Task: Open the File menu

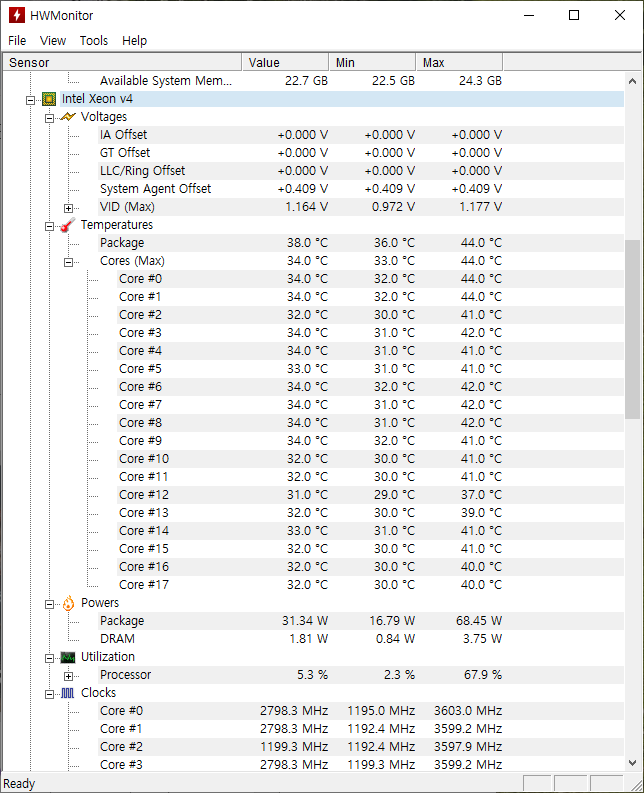Action: coord(17,40)
